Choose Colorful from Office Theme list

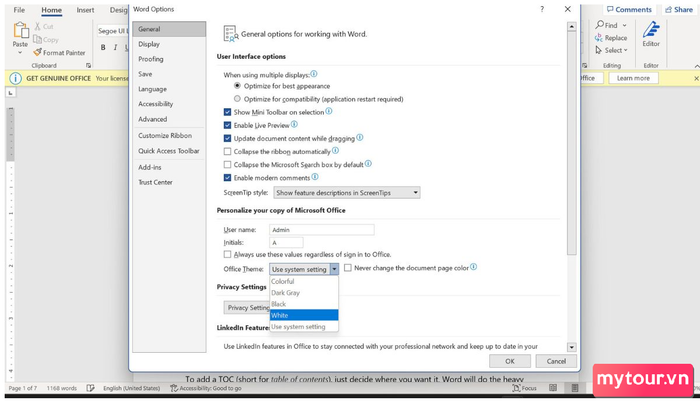[x=304, y=281]
